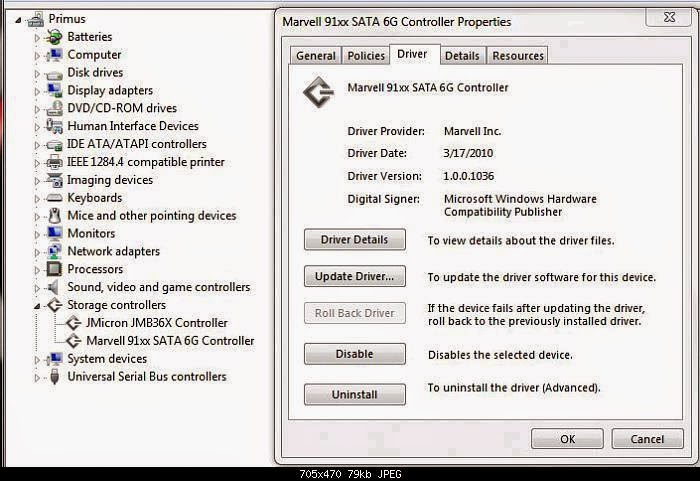Click the IEEE 1284.4 printer icon
This screenshot has width=700, height=481.
pyautogui.click(x=54, y=162)
